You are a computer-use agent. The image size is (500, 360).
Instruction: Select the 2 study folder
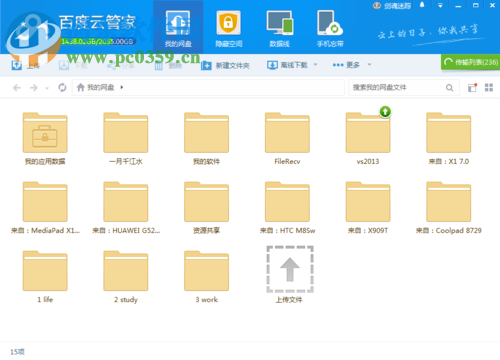(126, 277)
